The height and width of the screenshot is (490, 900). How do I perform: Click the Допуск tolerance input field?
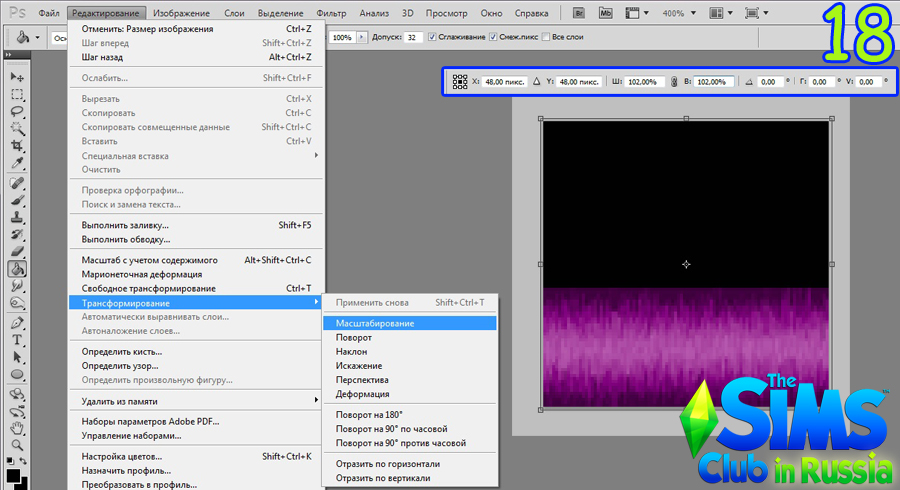point(412,37)
